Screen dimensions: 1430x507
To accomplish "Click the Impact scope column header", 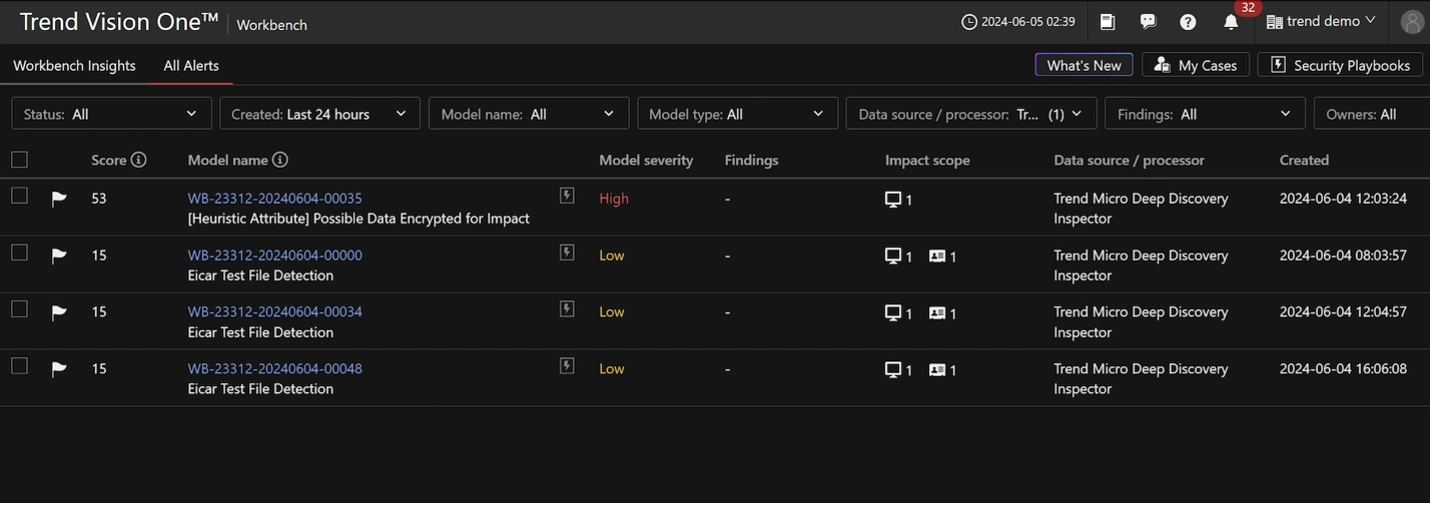I will click(927, 160).
